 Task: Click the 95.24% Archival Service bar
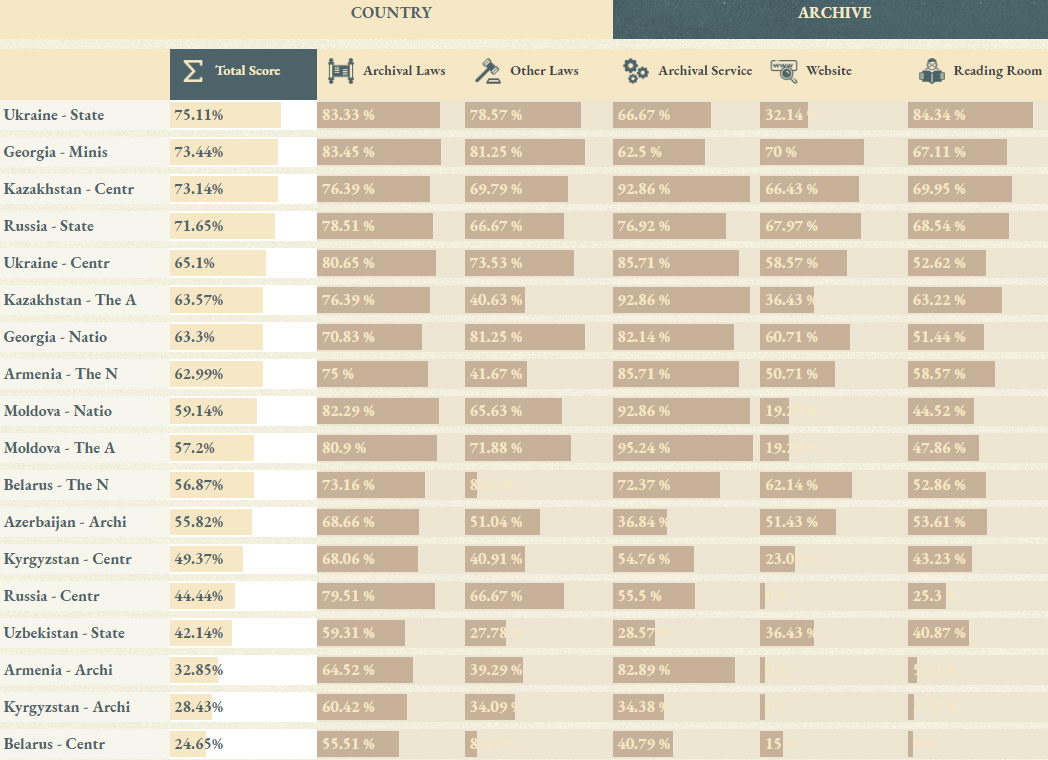coord(682,448)
